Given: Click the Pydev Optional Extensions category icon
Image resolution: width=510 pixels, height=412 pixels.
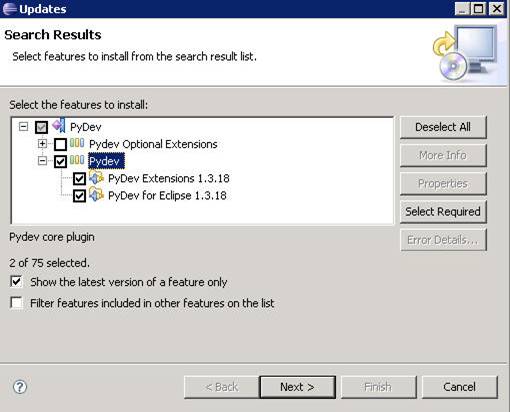Looking at the screenshot, I should click(77, 143).
